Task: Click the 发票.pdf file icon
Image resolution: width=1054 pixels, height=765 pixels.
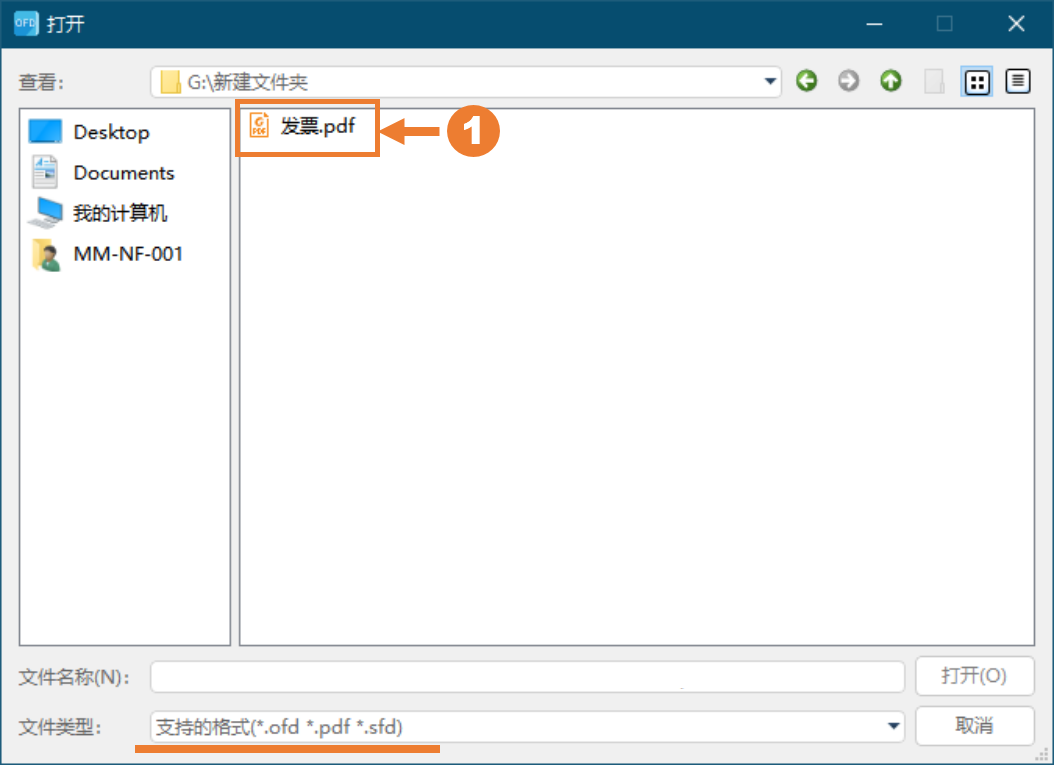Action: (259, 125)
